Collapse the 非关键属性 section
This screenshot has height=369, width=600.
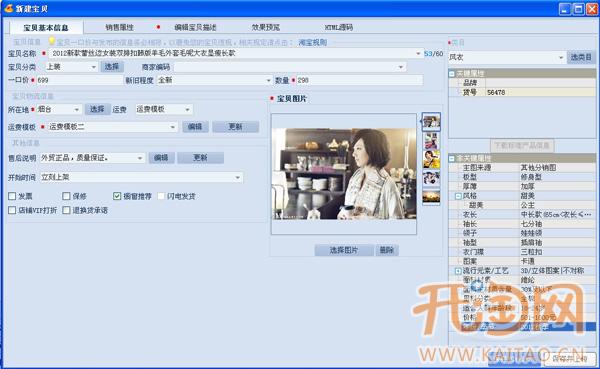(x=452, y=158)
